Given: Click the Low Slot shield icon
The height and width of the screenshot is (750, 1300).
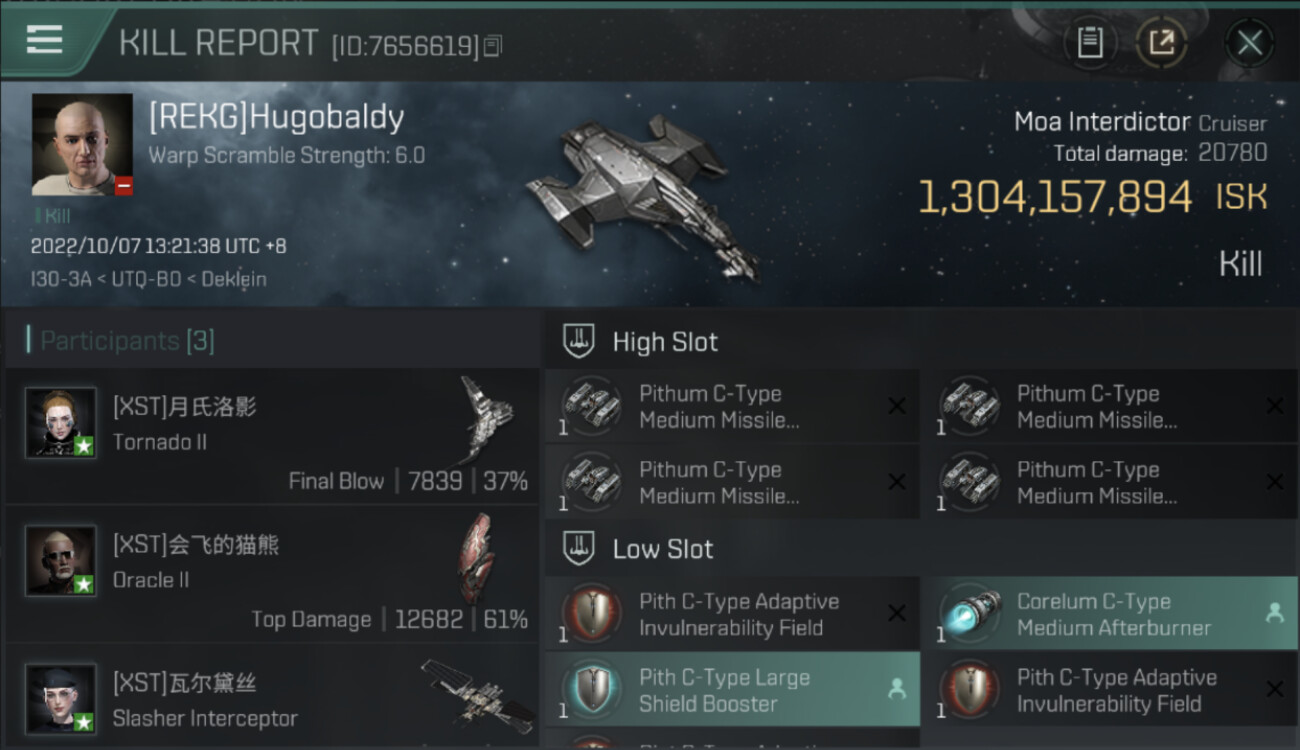Looking at the screenshot, I should 578,548.
